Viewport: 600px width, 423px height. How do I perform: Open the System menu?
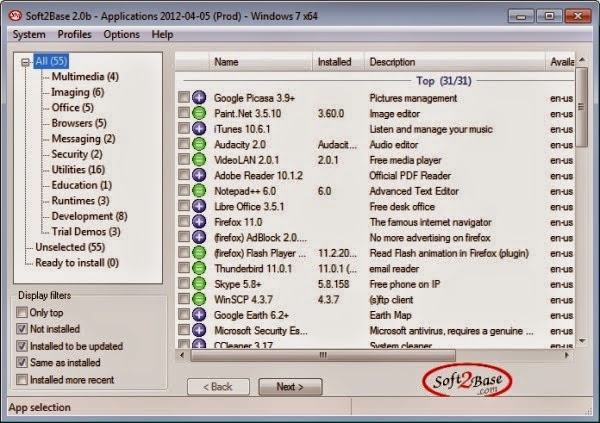29,34
